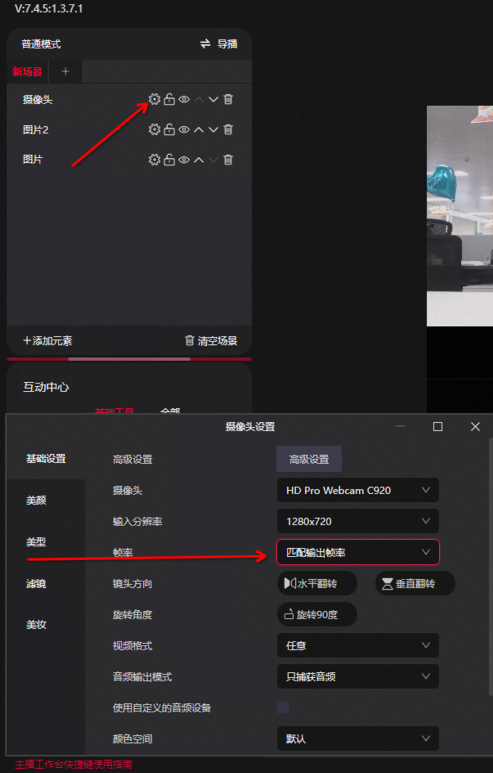This screenshot has width=493, height=773.
Task: Open the 音频输出模式 dropdown
Action: 358,676
